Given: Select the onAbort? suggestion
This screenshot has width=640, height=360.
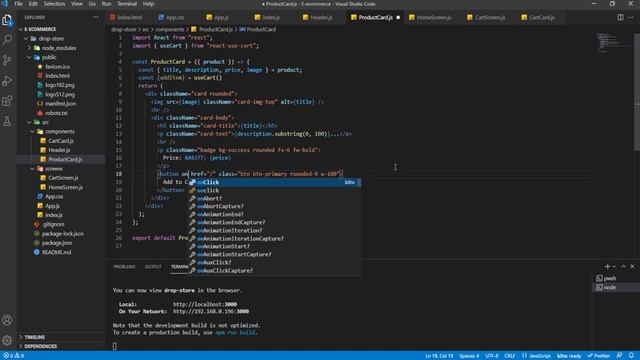Looking at the screenshot, I should pos(274,198).
